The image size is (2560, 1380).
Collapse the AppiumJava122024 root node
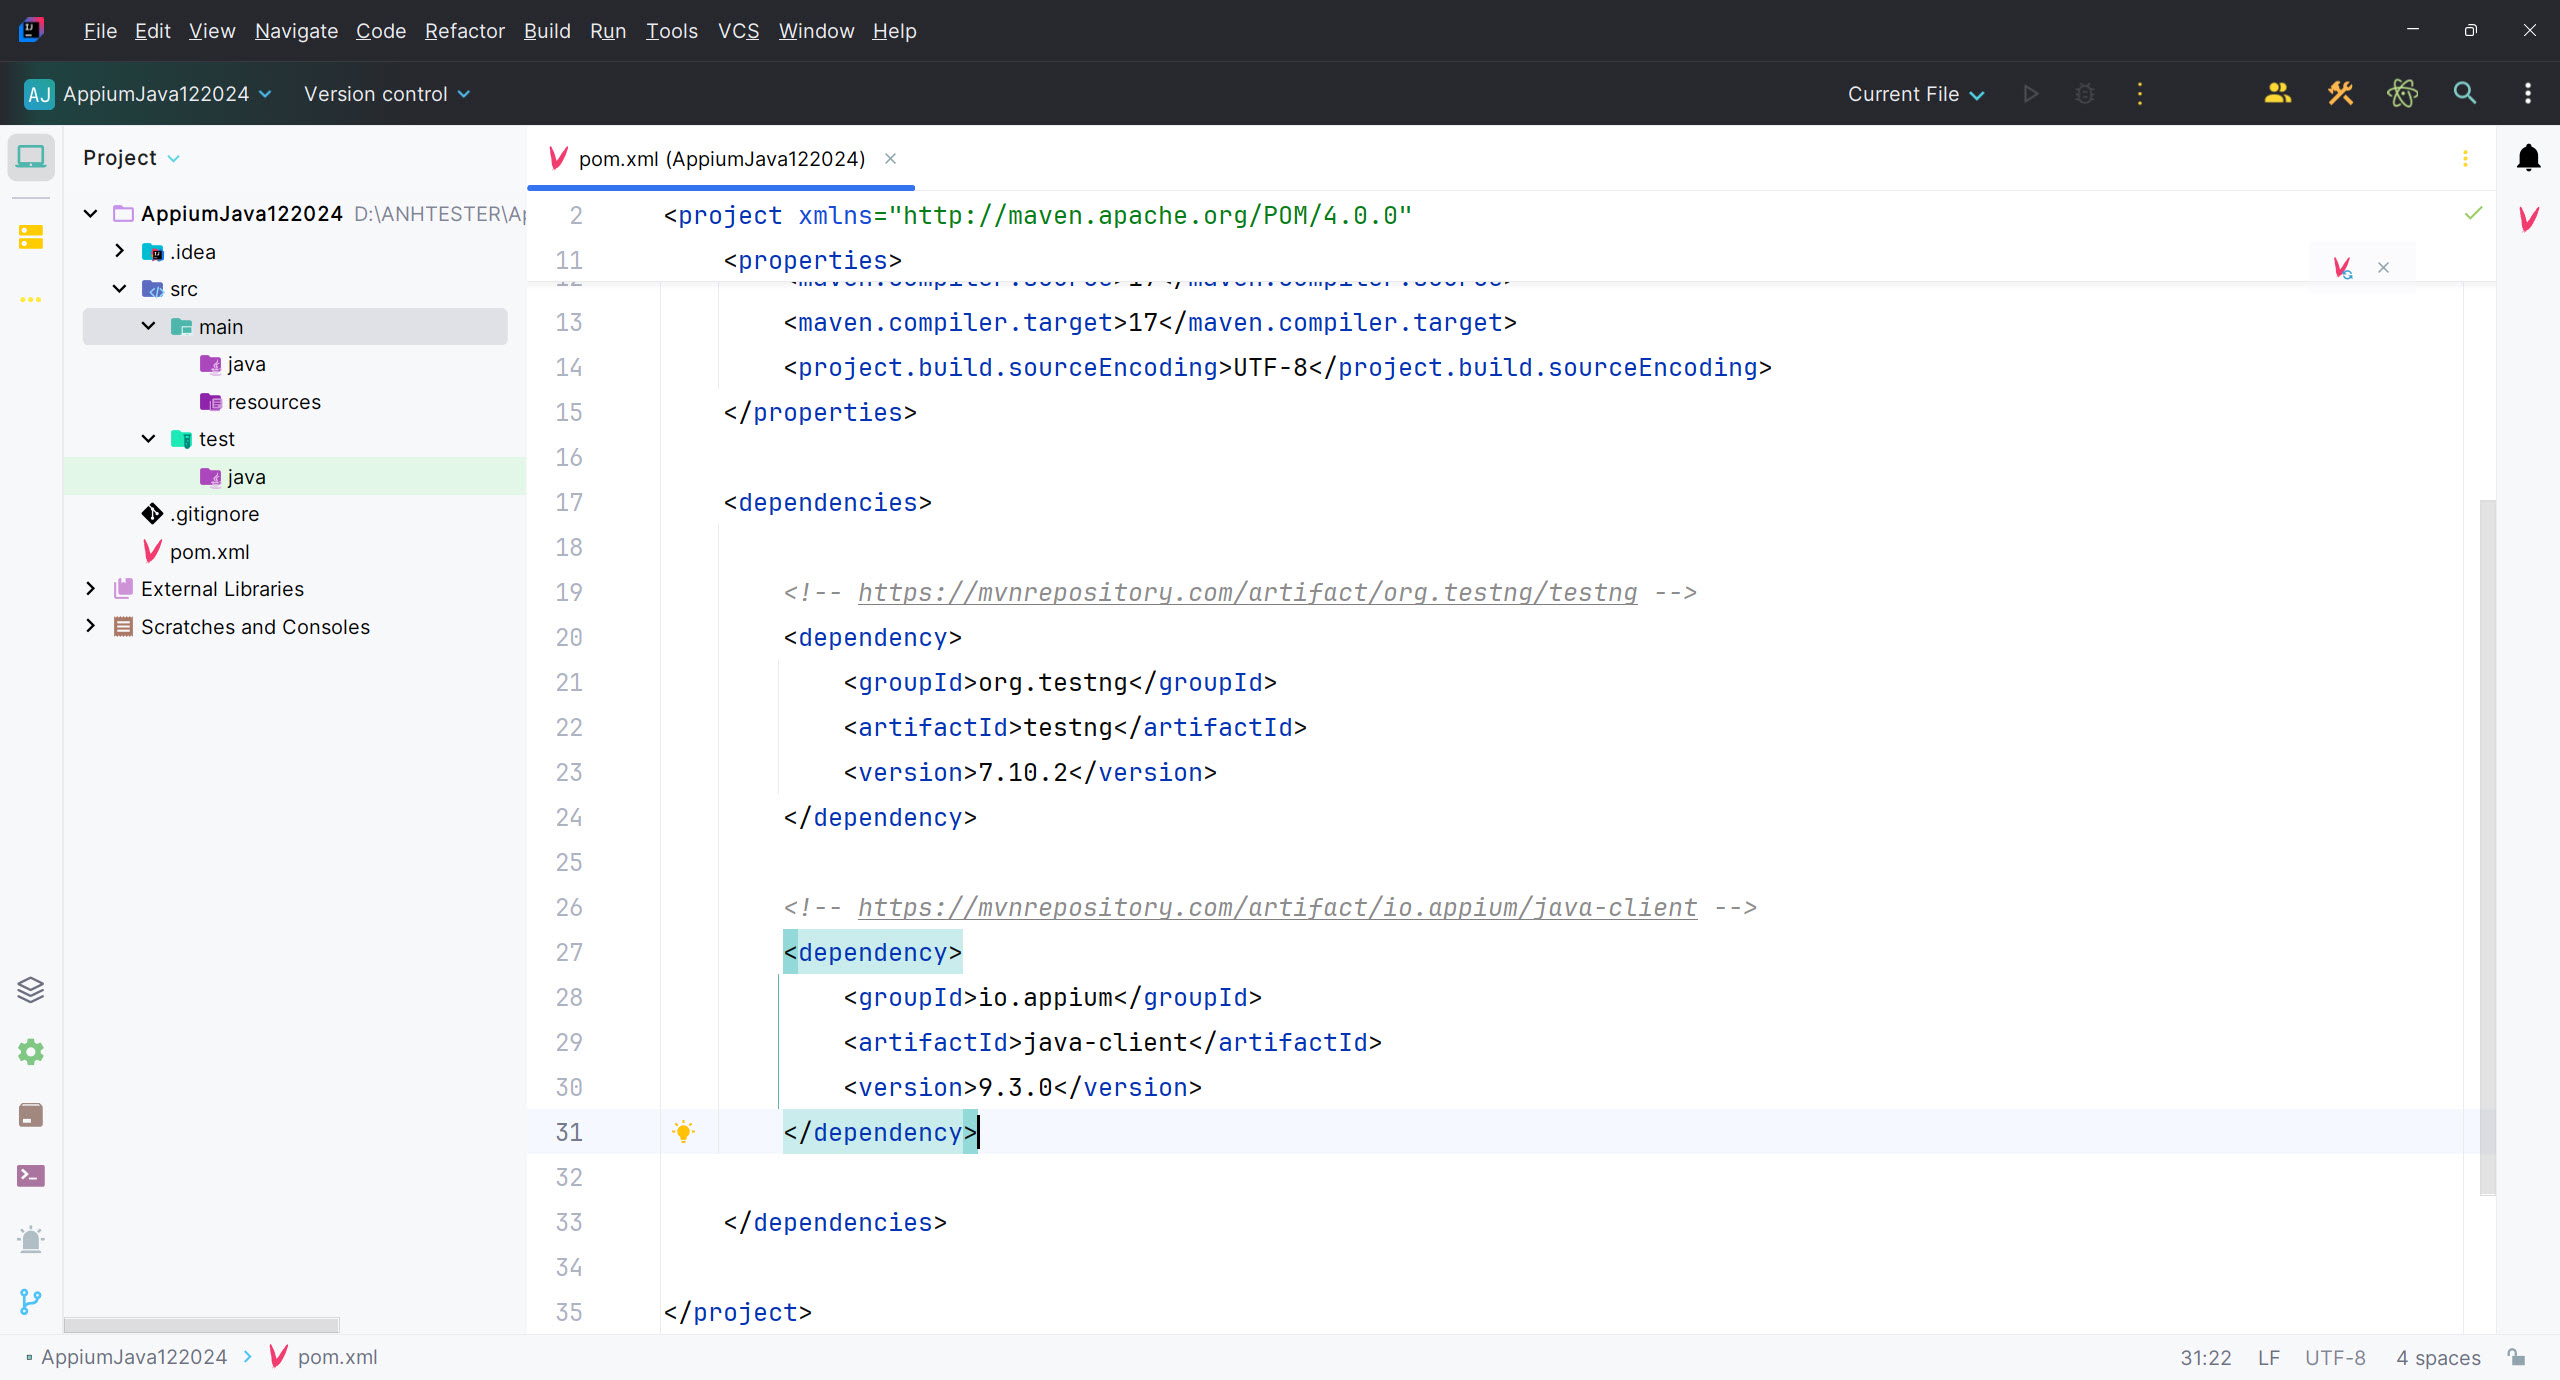click(91, 213)
